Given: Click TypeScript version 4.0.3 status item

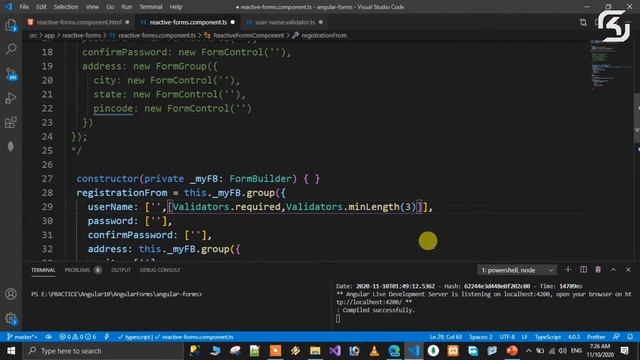Looking at the screenshot, I should pos(574,337).
